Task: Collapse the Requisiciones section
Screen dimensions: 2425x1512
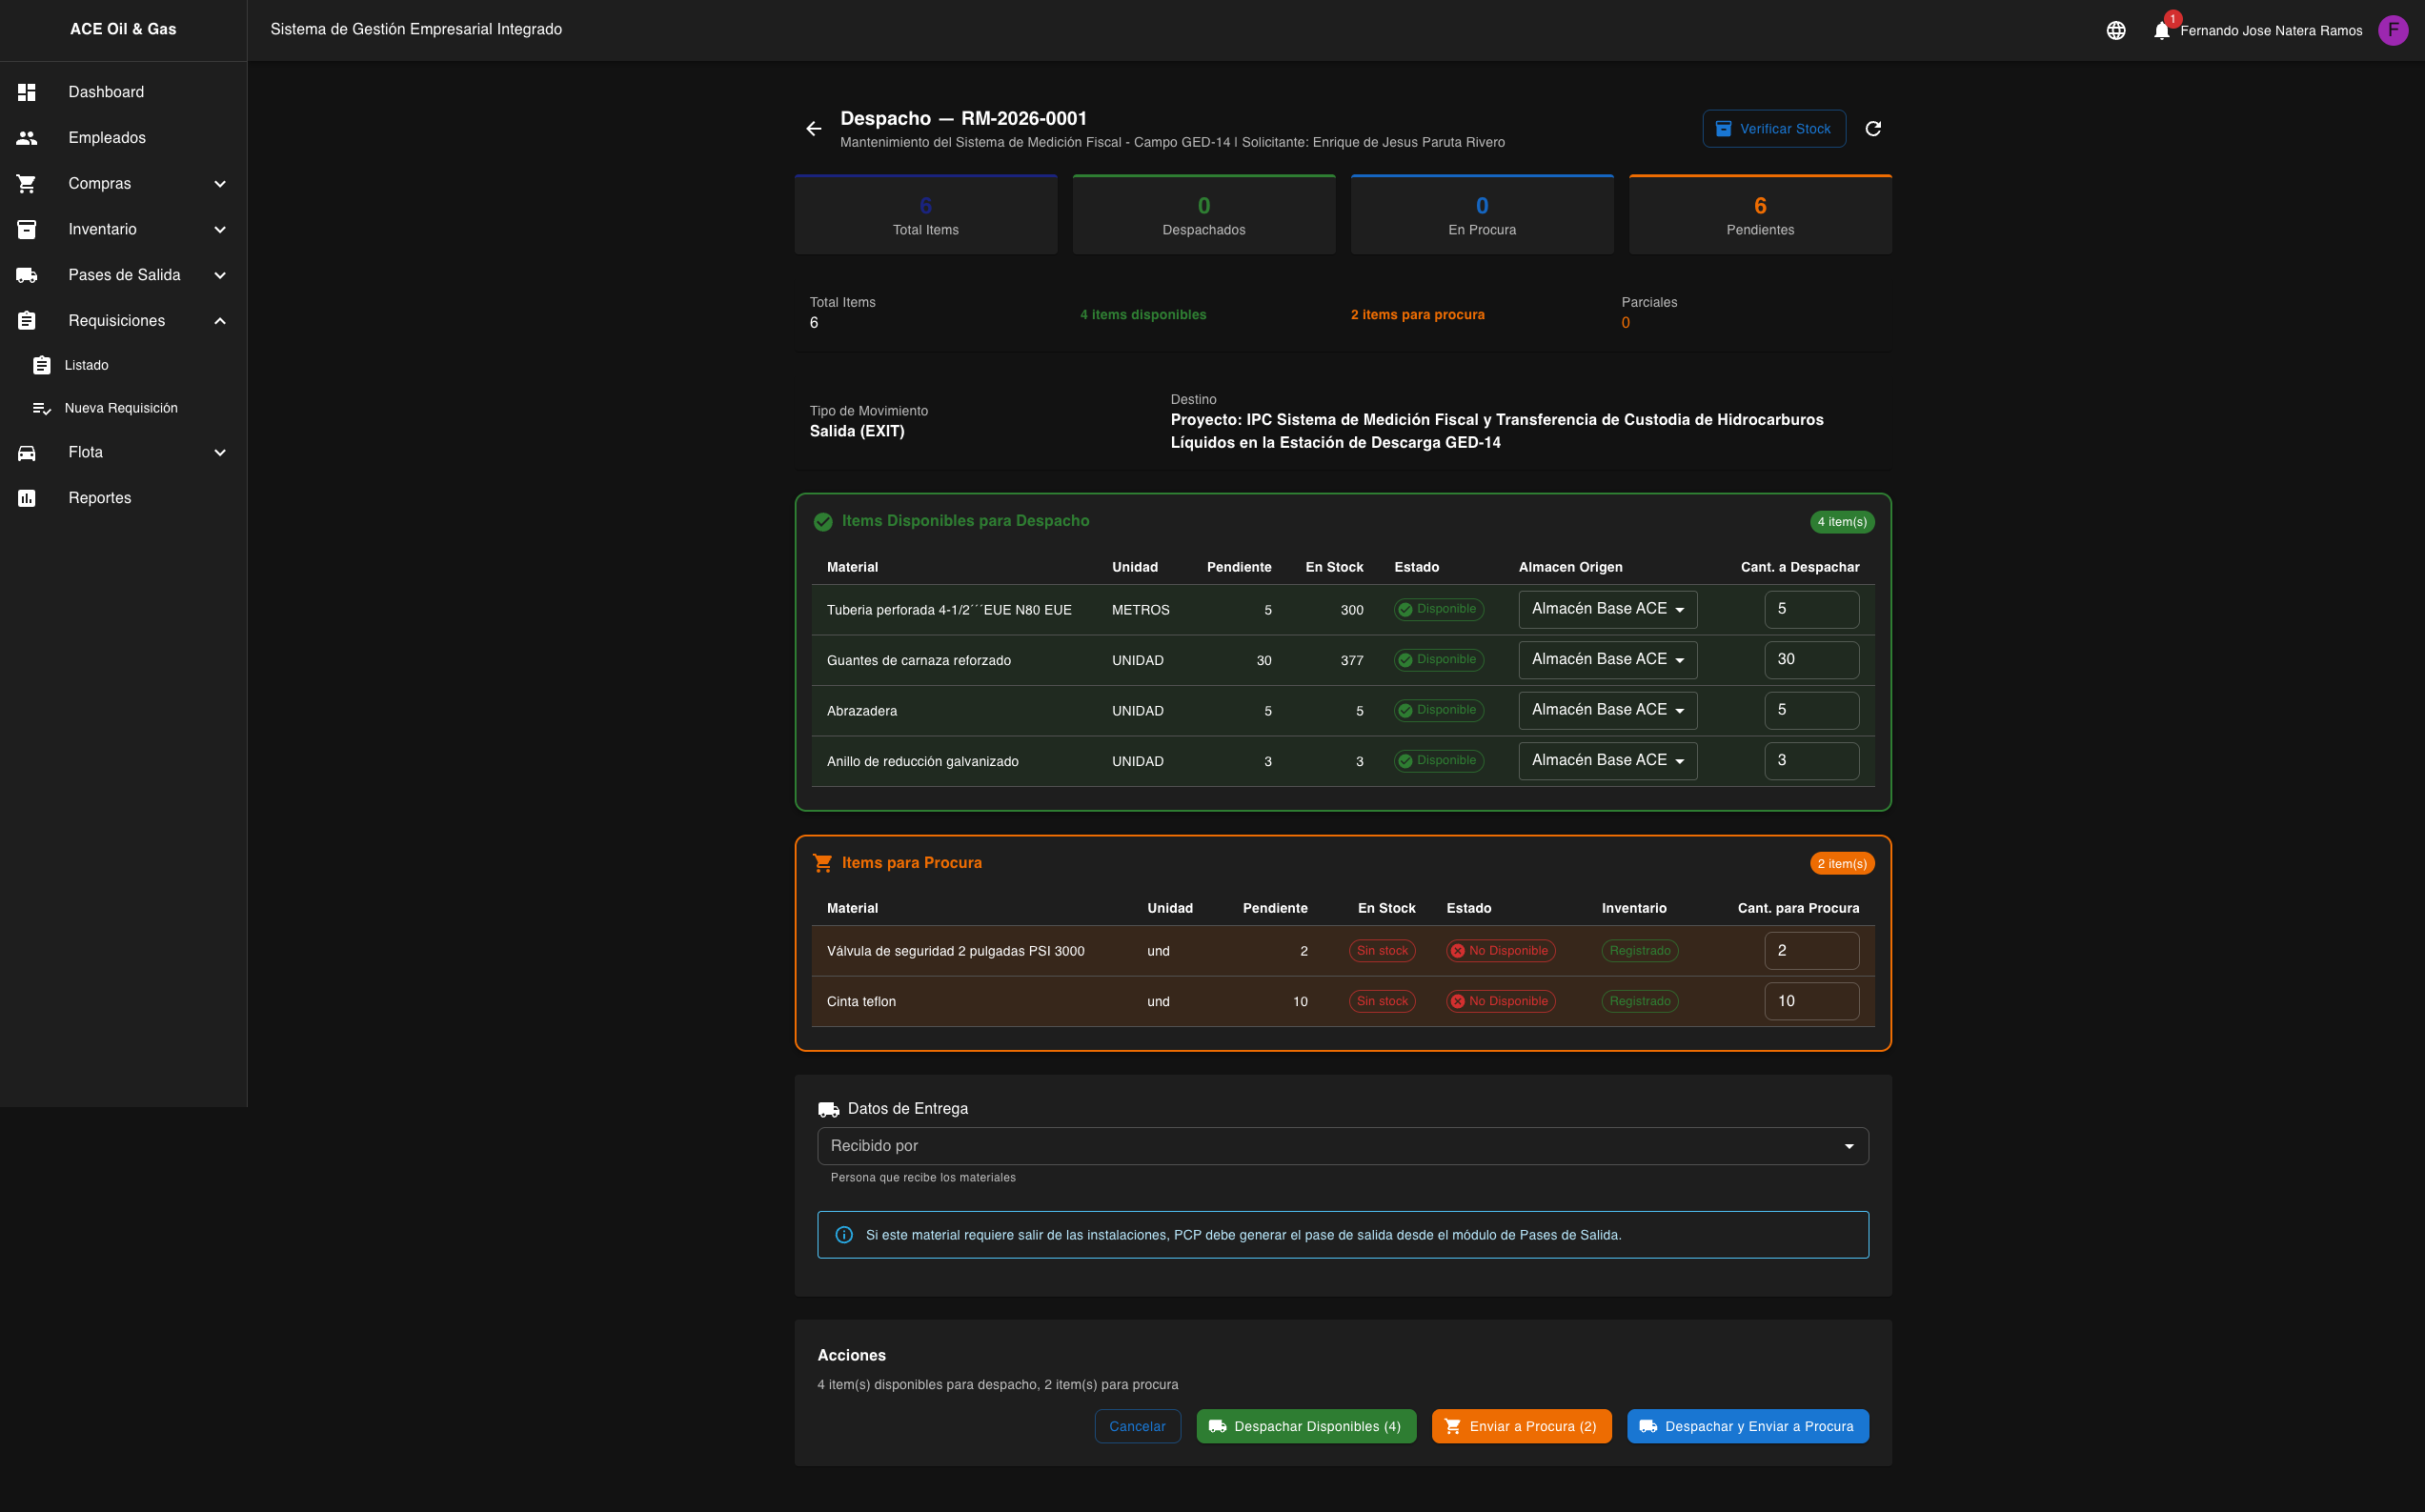Action: click(220, 321)
